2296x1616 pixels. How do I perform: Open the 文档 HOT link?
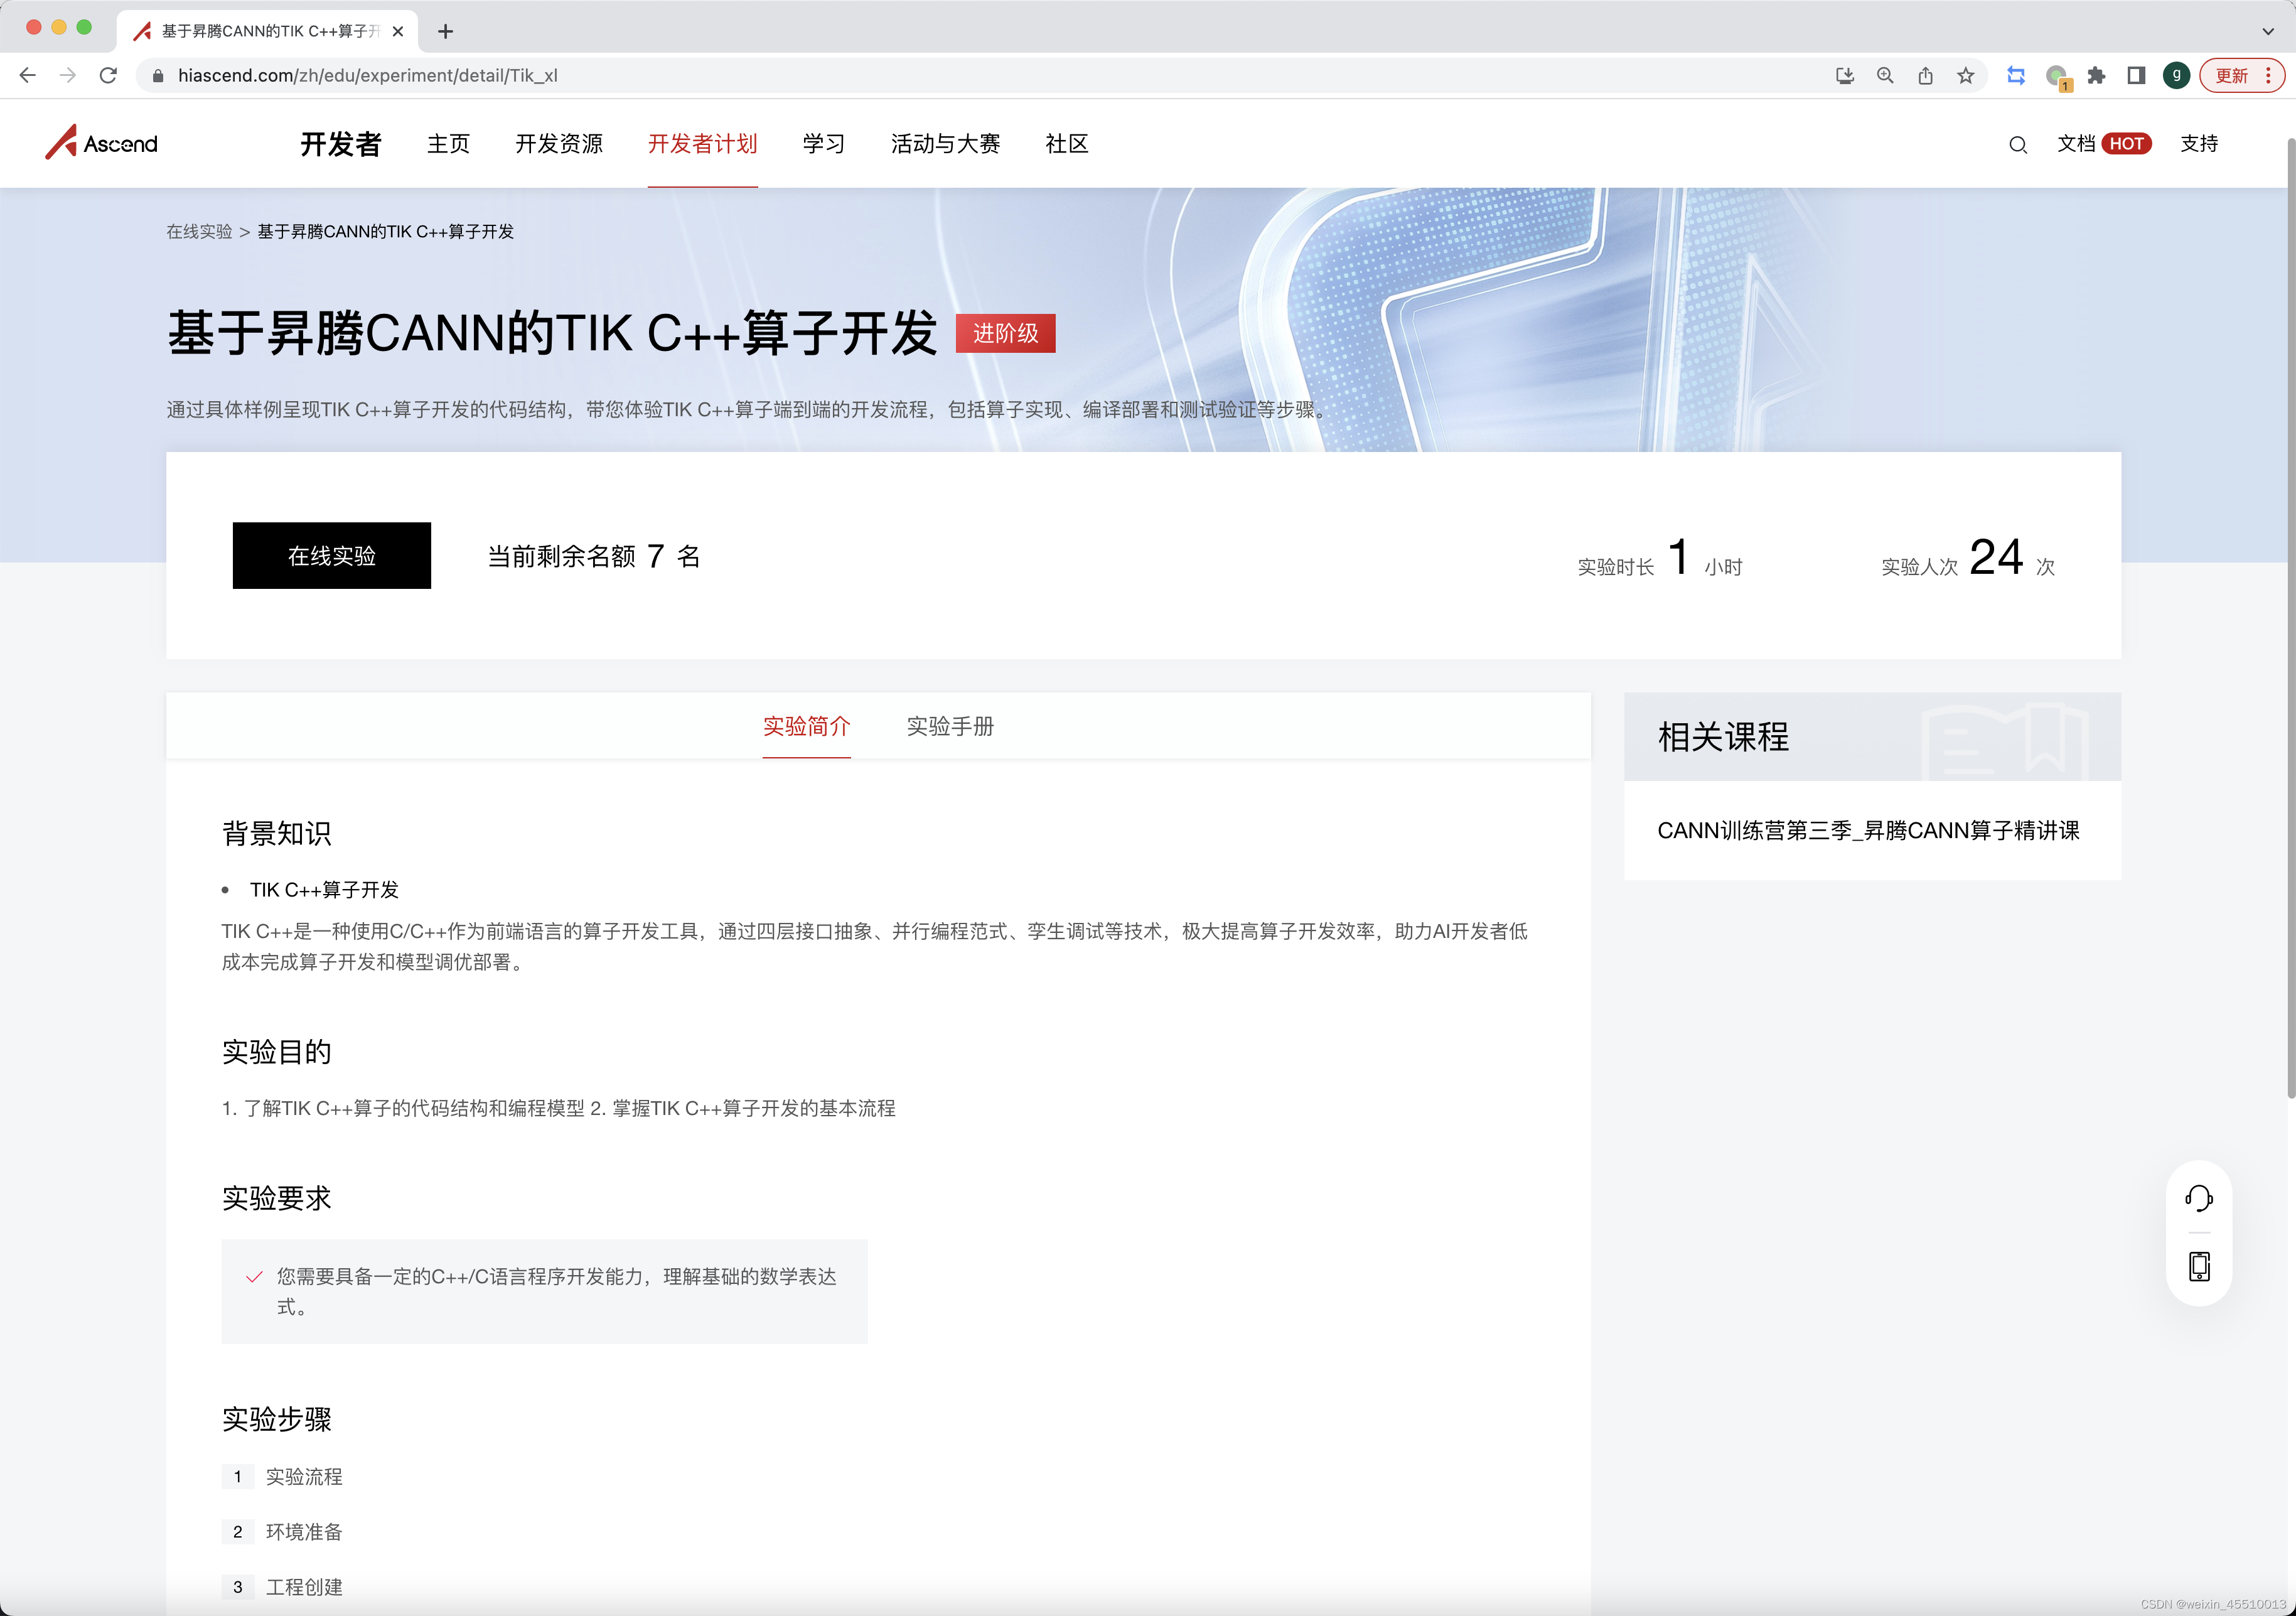point(2104,144)
